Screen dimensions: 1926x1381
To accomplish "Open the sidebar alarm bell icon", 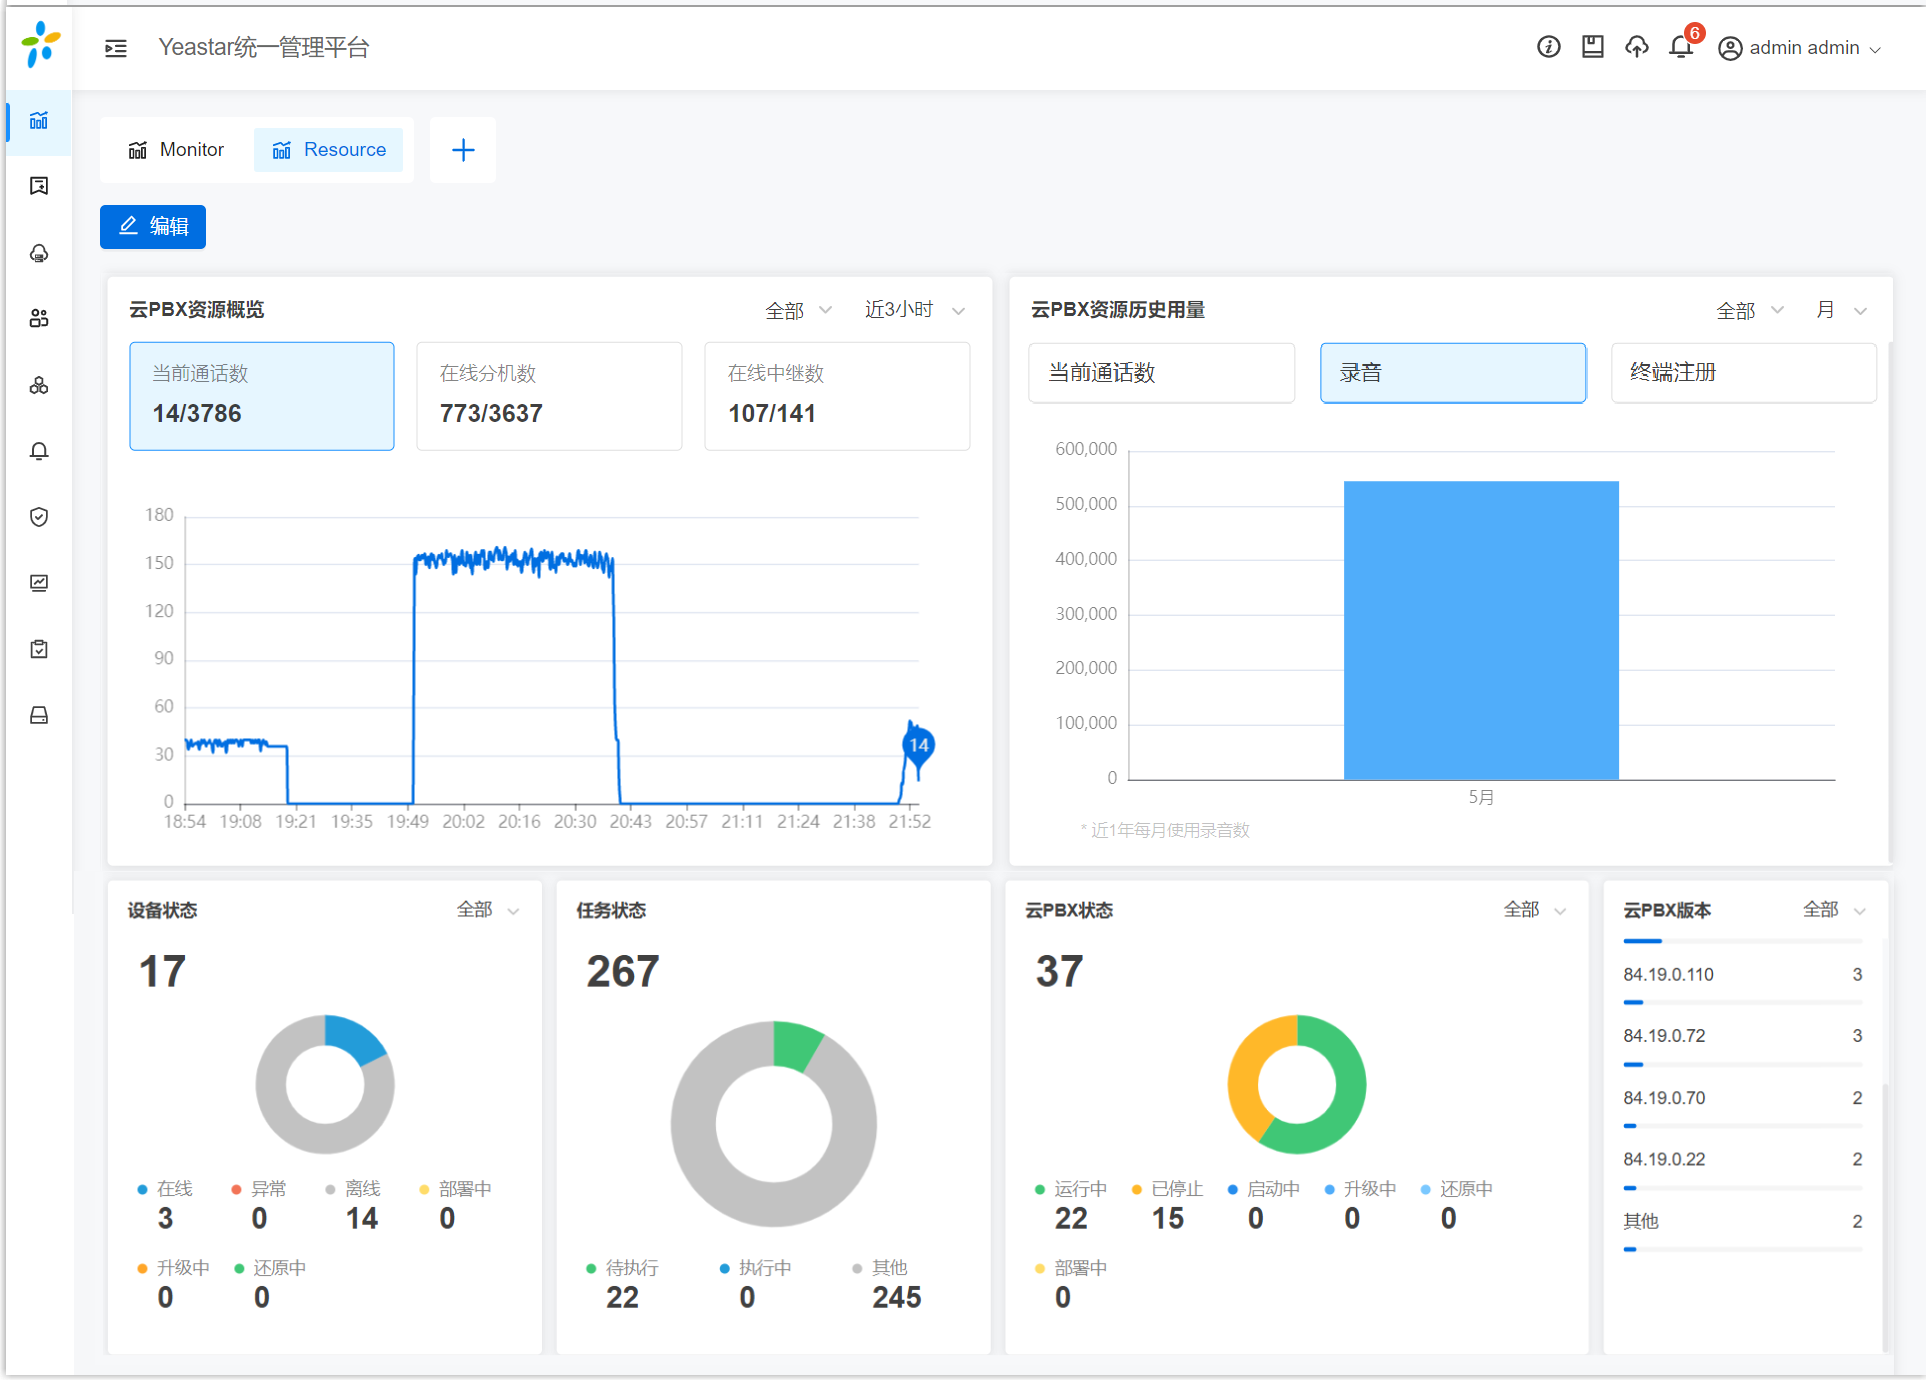I will click(39, 451).
